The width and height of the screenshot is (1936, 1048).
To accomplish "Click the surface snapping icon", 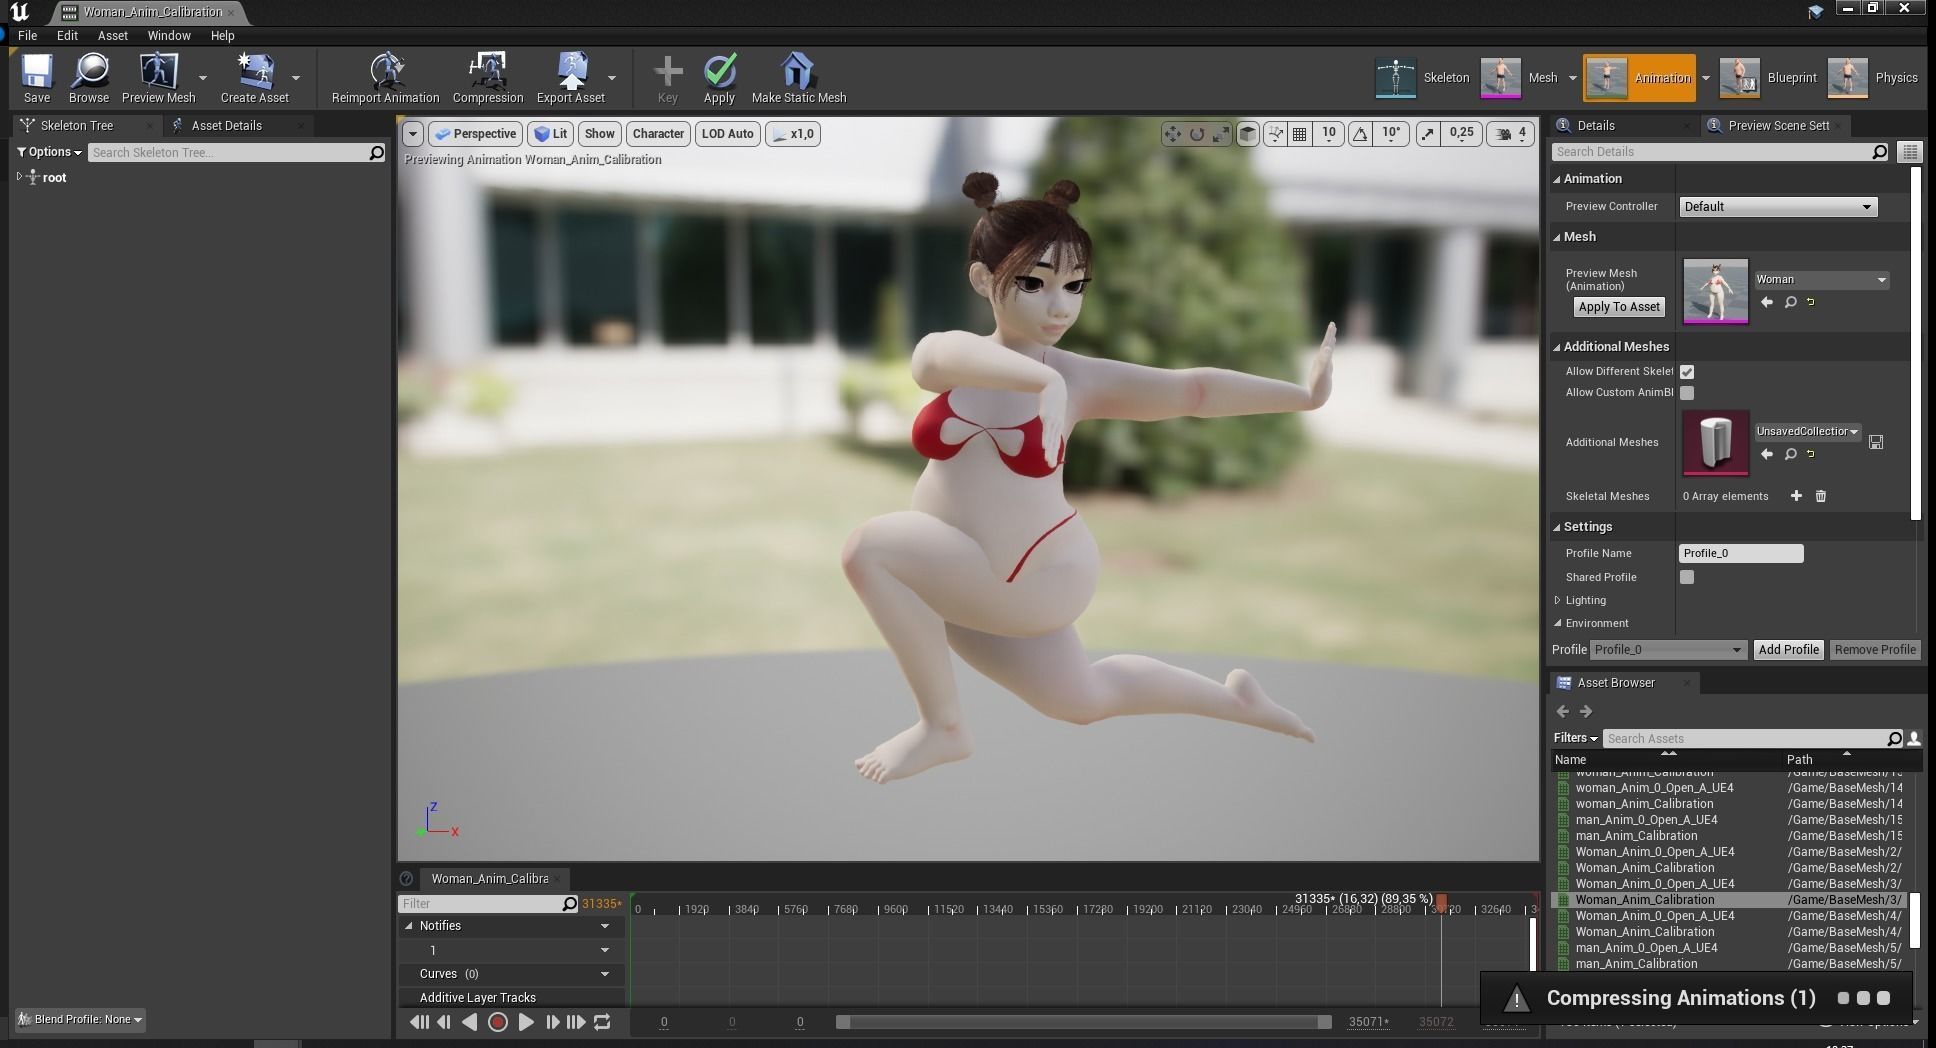I will pyautogui.click(x=1275, y=134).
